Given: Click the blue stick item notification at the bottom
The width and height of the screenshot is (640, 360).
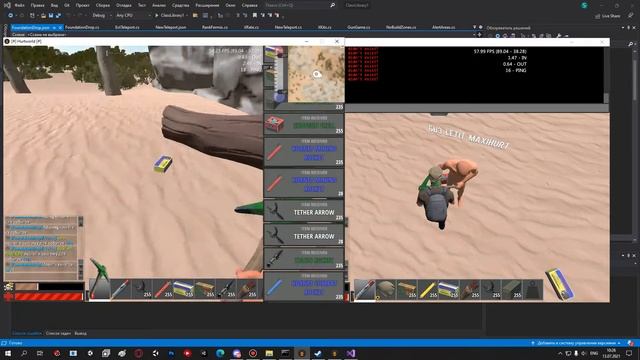Looking at the screenshot, I should [304, 286].
